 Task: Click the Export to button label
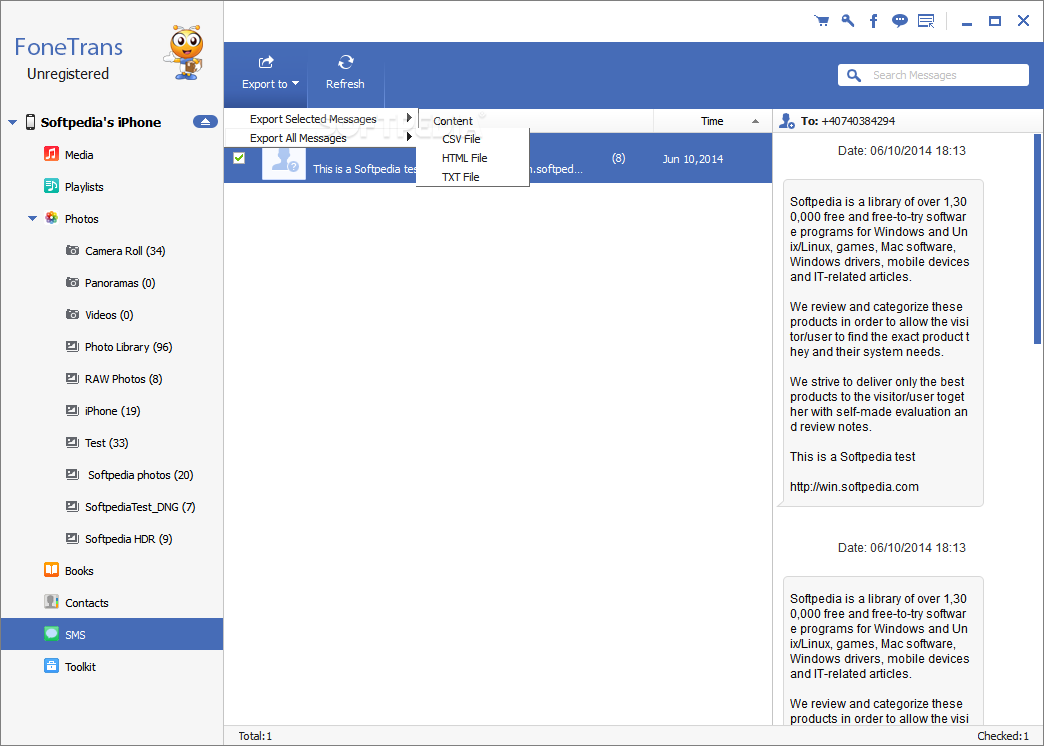coord(264,84)
